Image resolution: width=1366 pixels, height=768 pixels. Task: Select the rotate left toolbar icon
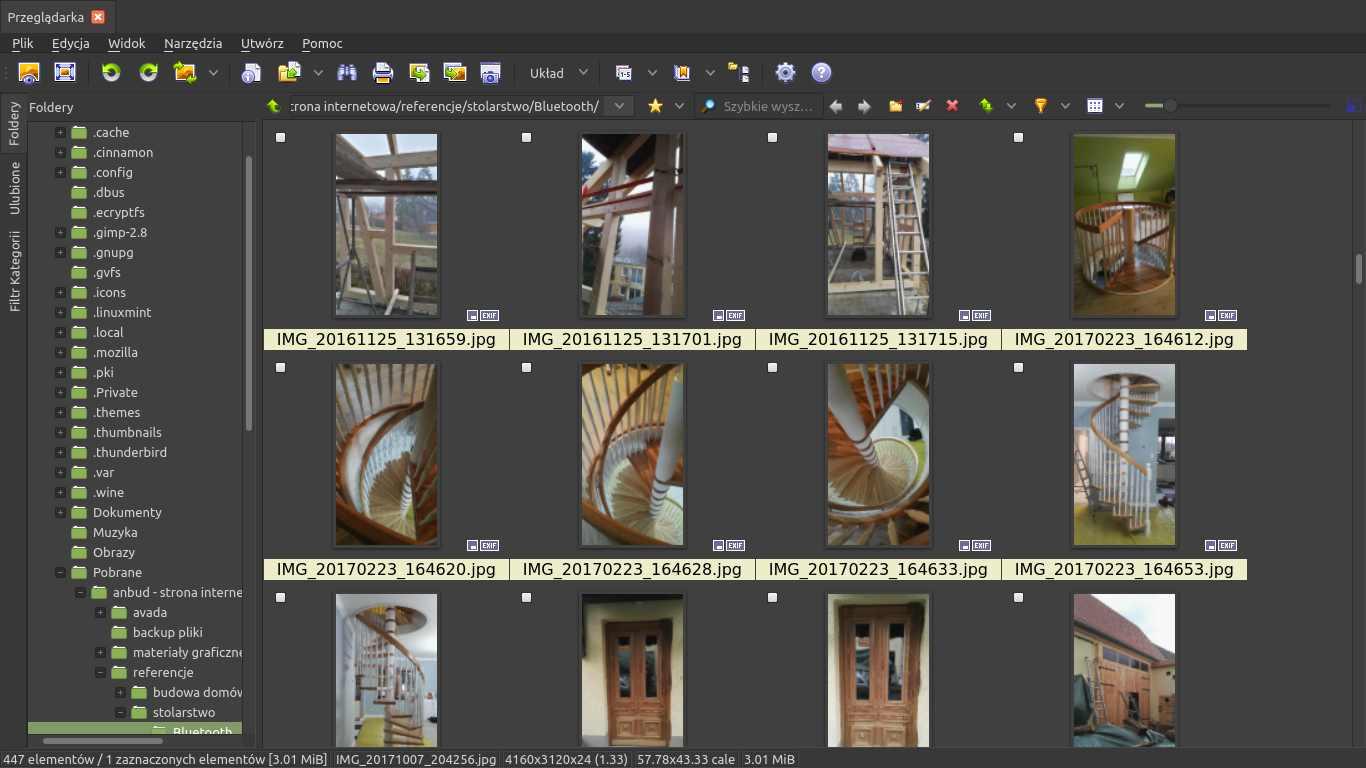tap(110, 72)
